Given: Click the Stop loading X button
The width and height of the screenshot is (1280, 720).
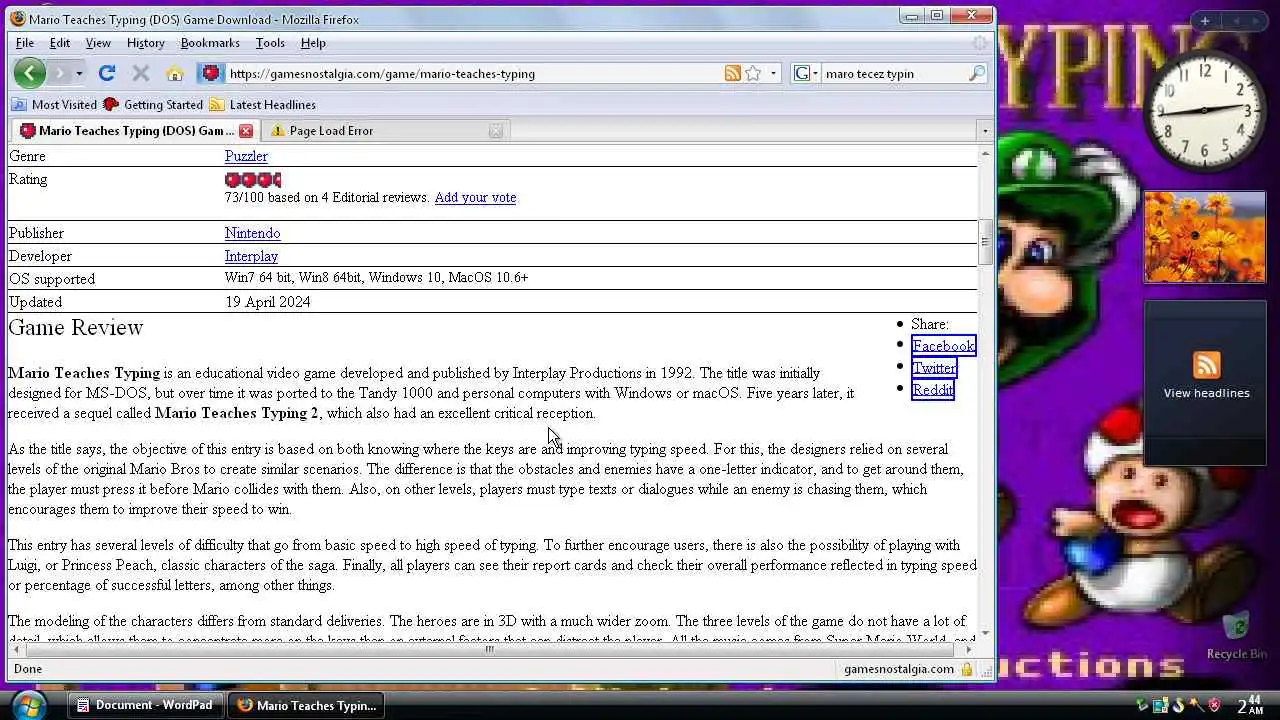Looking at the screenshot, I should tap(141, 73).
